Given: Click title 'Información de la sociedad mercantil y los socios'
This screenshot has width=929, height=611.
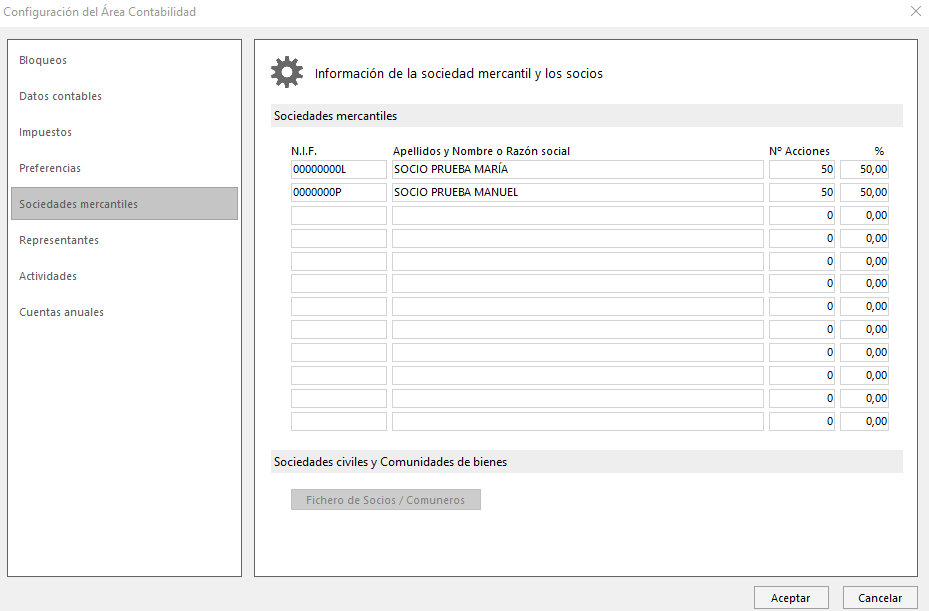Looking at the screenshot, I should tap(459, 73).
